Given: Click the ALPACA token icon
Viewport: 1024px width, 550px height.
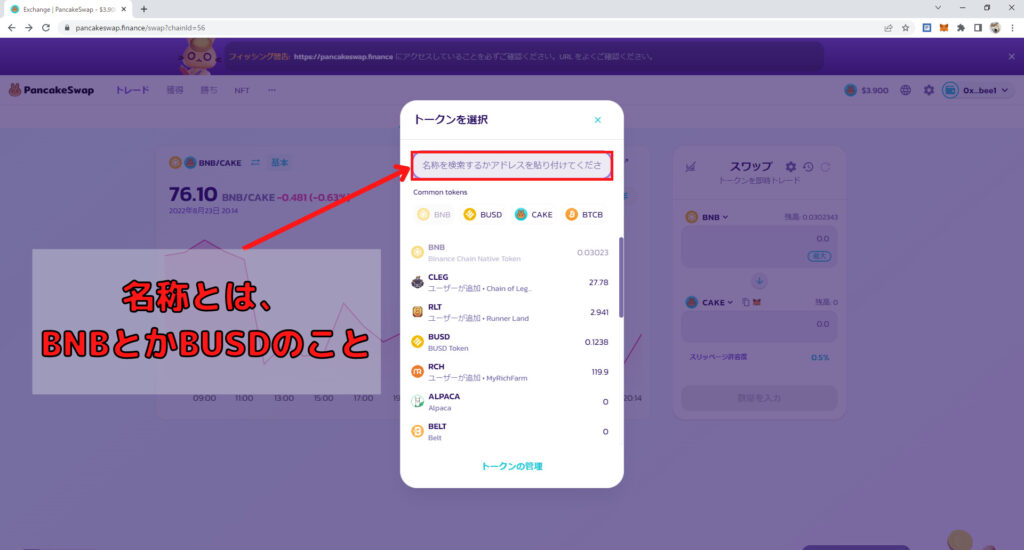Looking at the screenshot, I should tap(417, 402).
